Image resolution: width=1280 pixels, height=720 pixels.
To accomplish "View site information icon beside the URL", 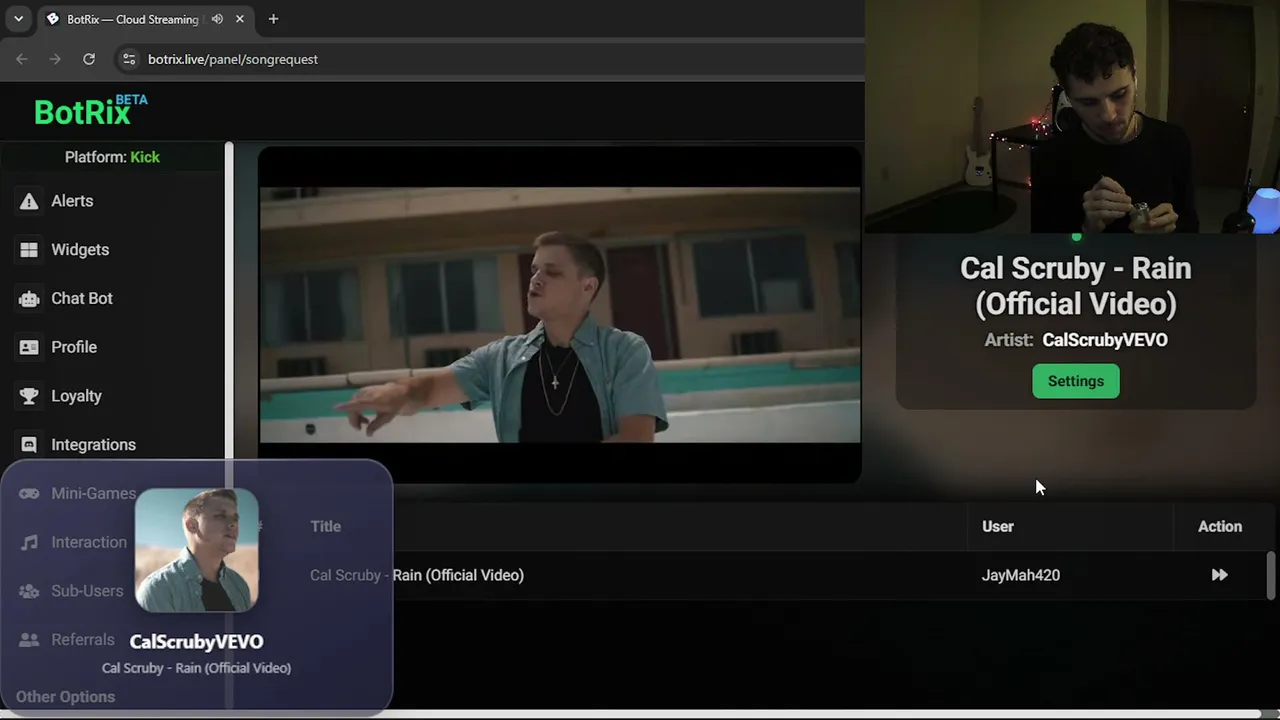I will point(128,59).
